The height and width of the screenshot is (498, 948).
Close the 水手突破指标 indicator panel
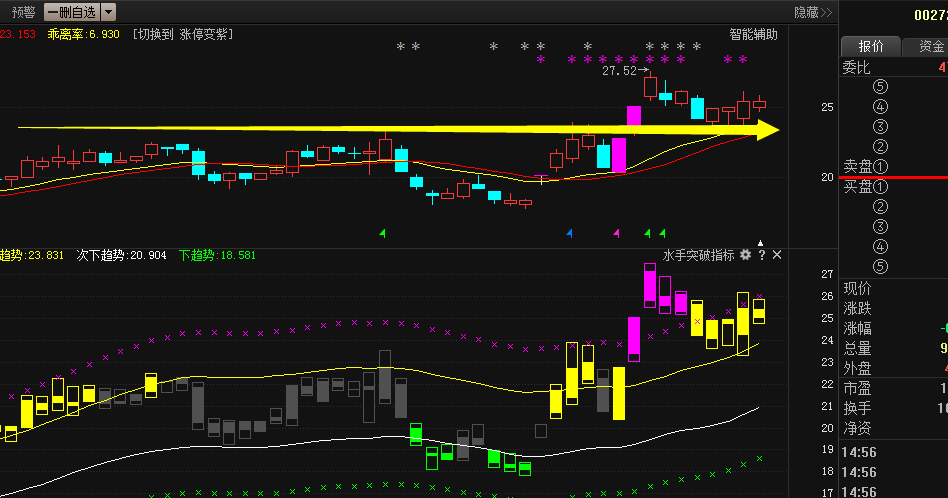click(777, 255)
